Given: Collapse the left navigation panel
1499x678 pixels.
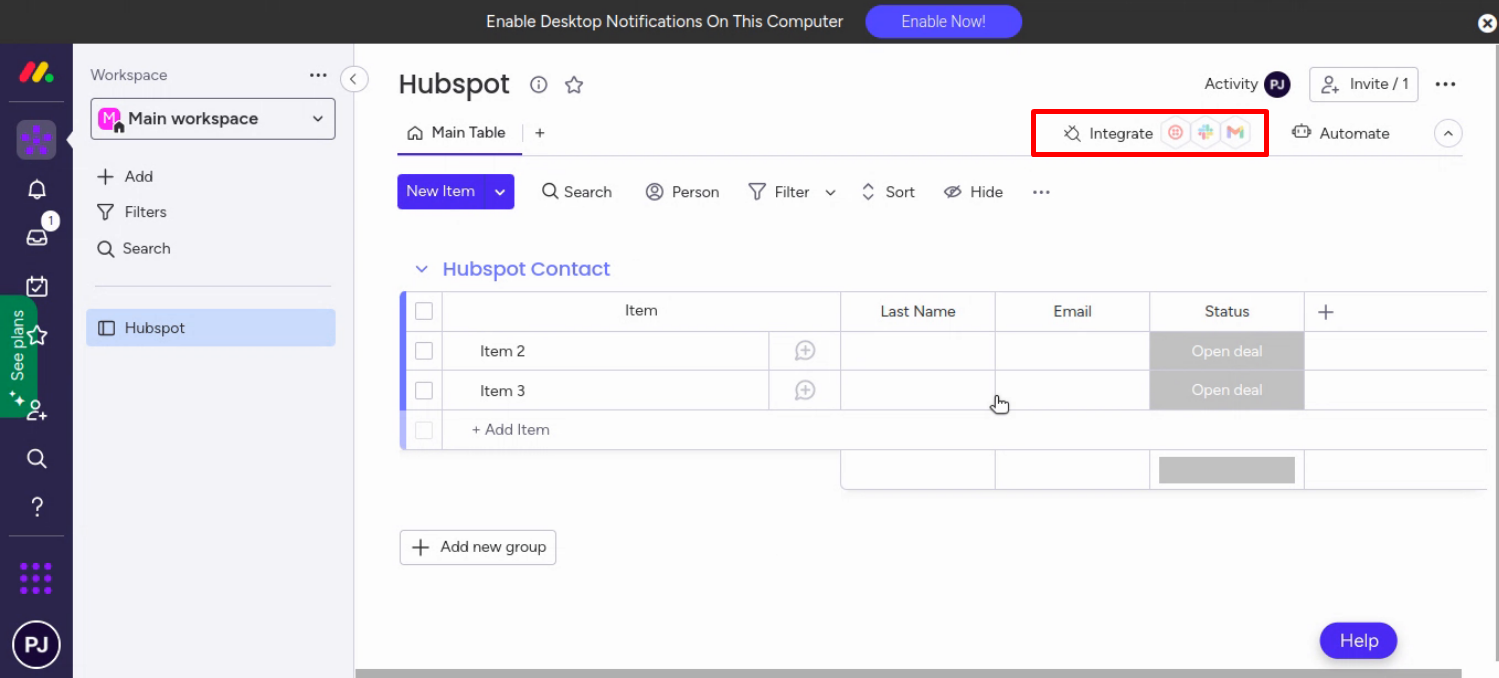Looking at the screenshot, I should (x=354, y=79).
